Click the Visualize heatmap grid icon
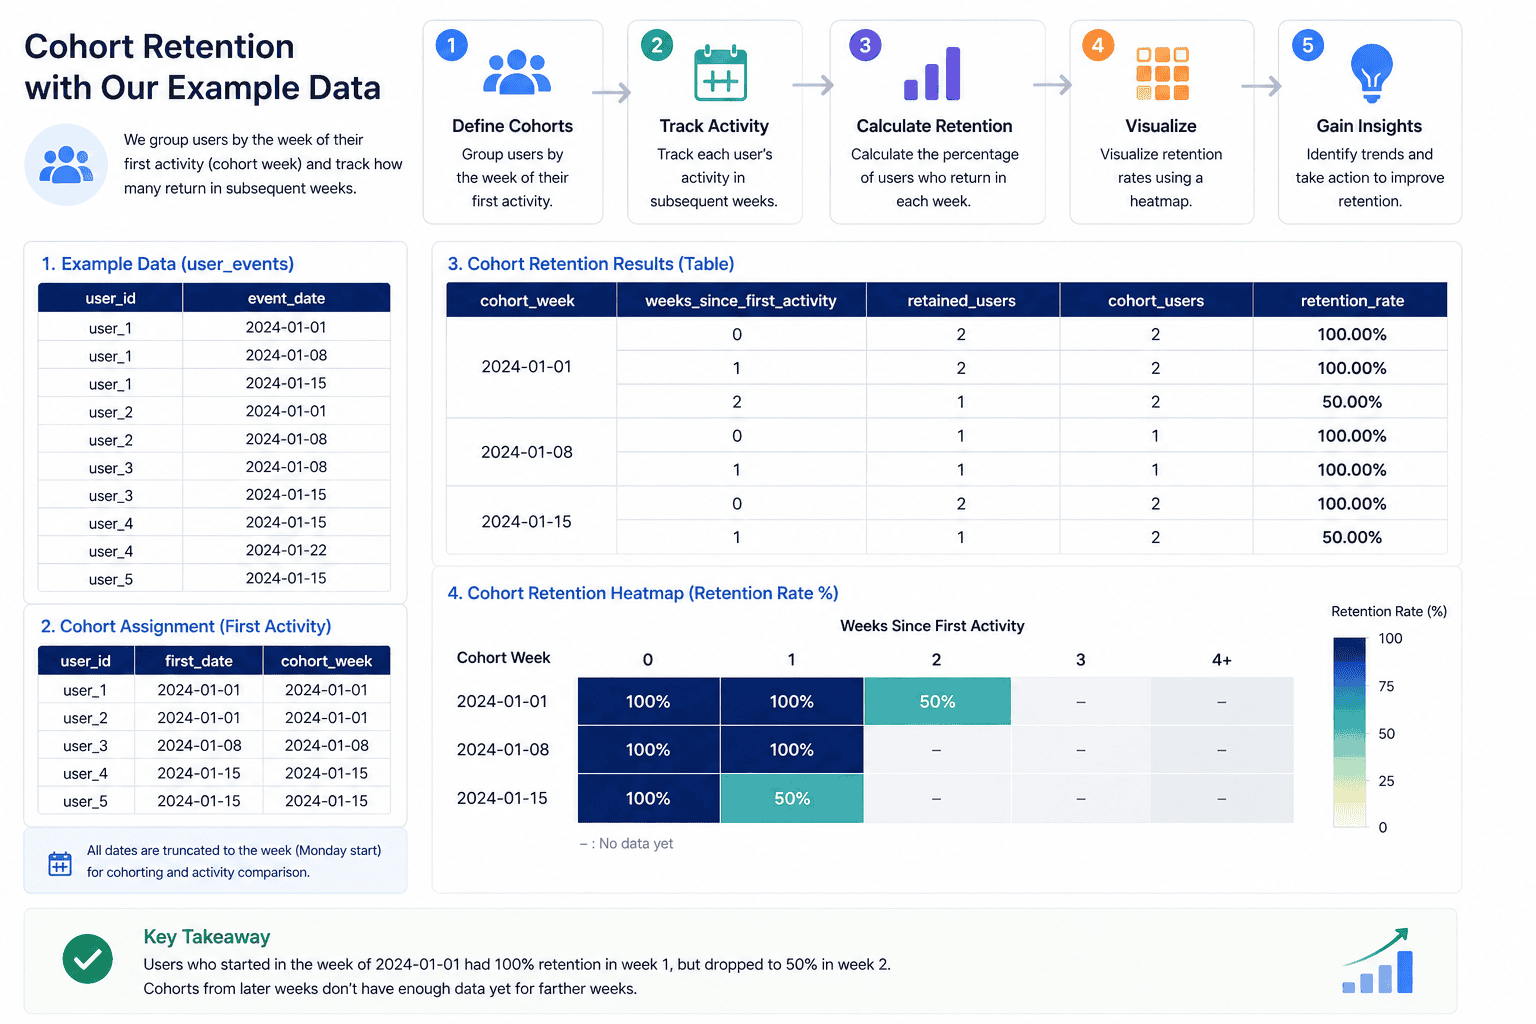This screenshot has width=1536, height=1024. click(1161, 72)
